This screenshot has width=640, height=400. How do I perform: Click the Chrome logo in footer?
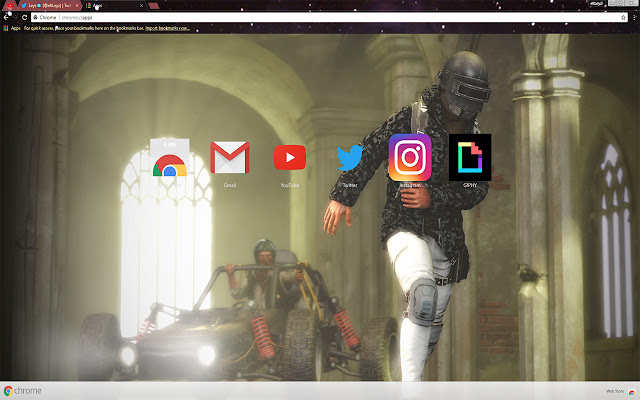pyautogui.click(x=23, y=391)
